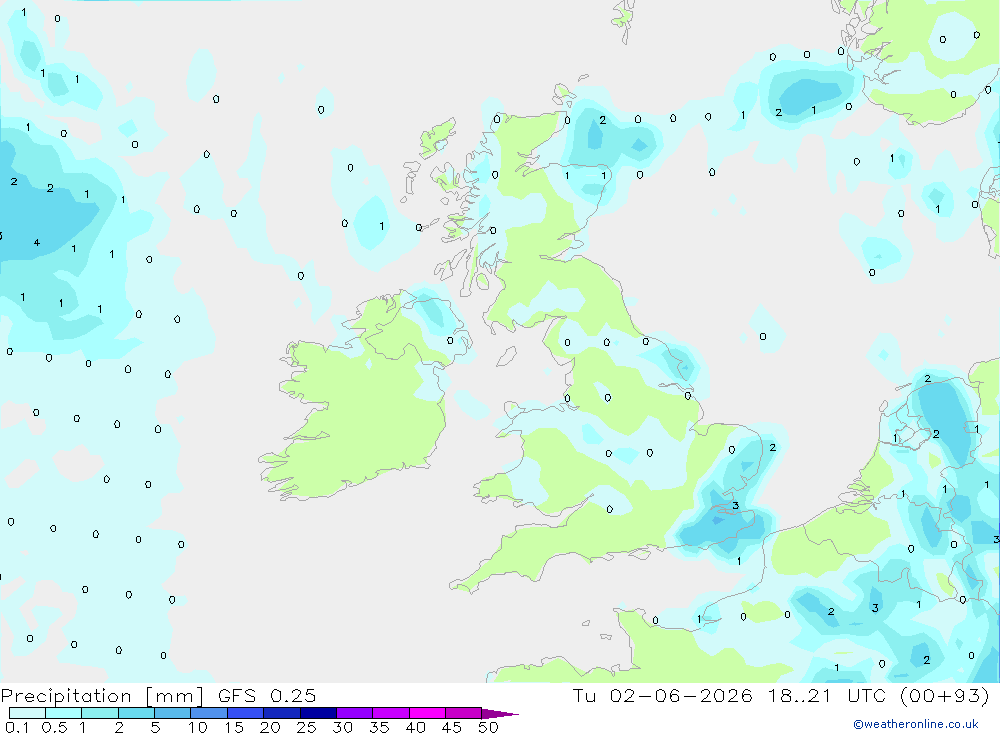Select the 0.5–1 mm legend color swatch
This screenshot has width=1000, height=733.
coord(64,713)
